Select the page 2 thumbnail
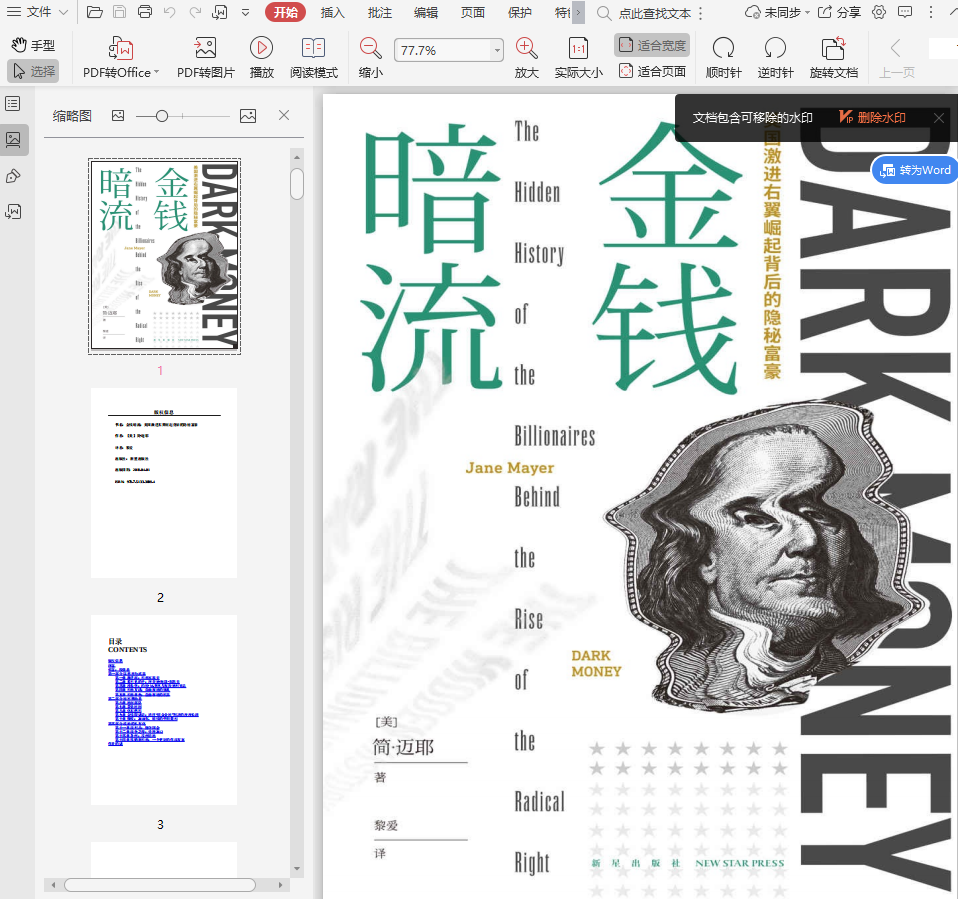 (x=164, y=482)
